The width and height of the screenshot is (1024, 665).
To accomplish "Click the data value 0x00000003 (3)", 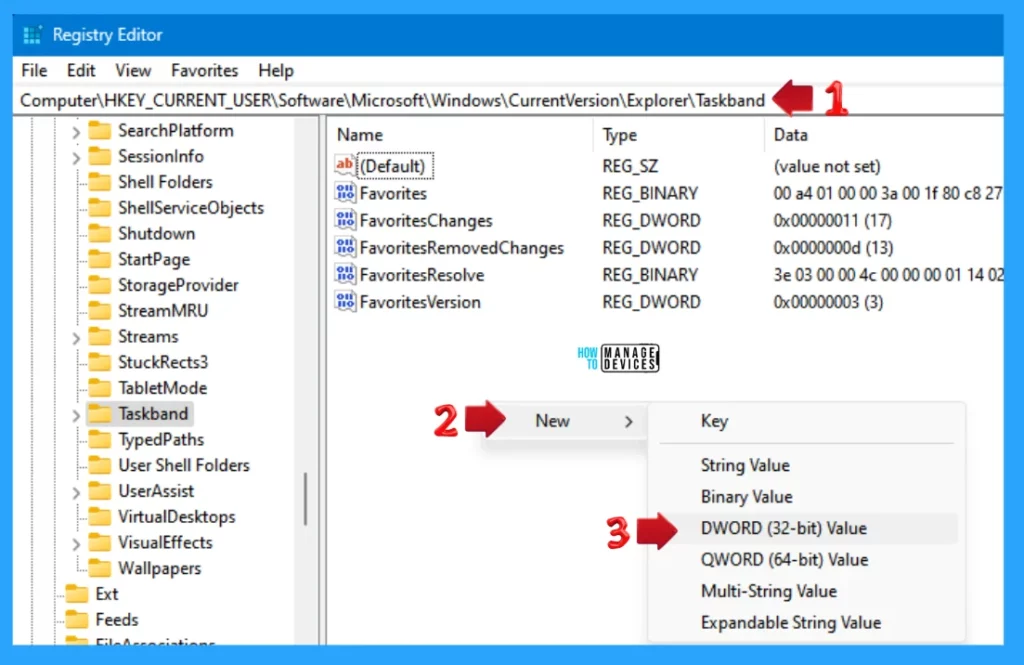I will point(828,302).
